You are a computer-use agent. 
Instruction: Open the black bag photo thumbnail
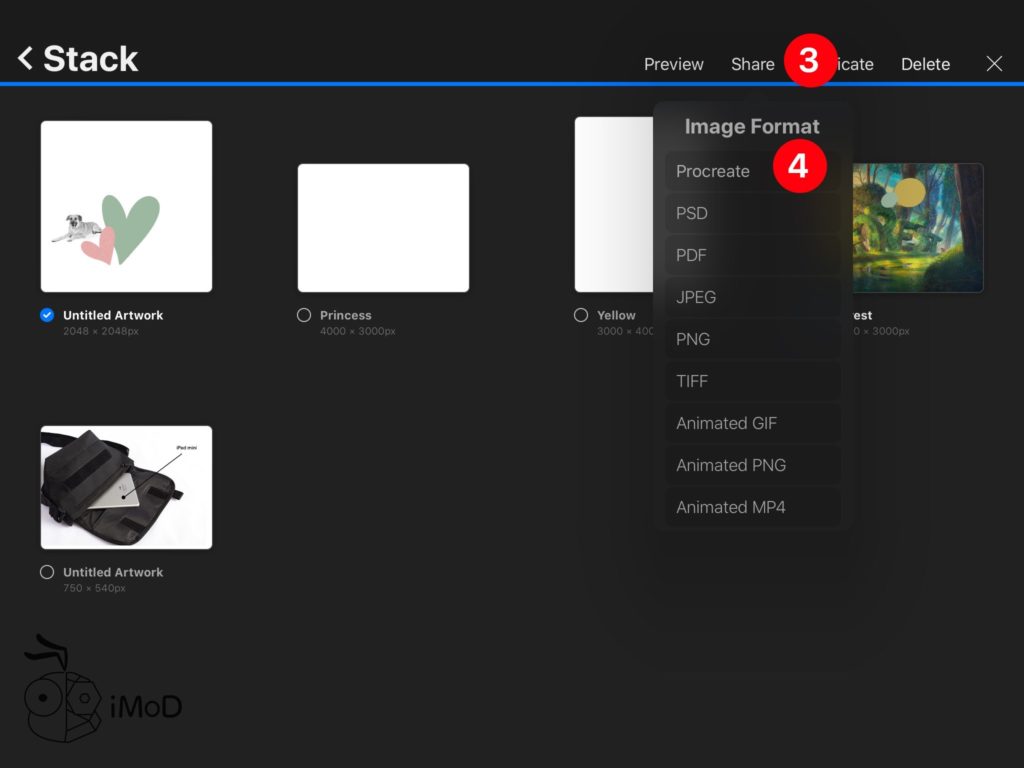tap(126, 487)
